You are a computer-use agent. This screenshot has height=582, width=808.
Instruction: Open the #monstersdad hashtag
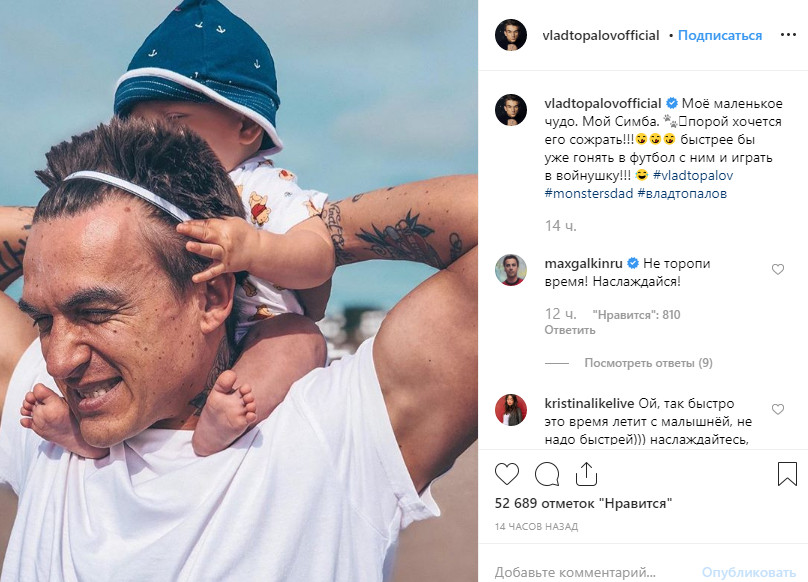(x=588, y=193)
